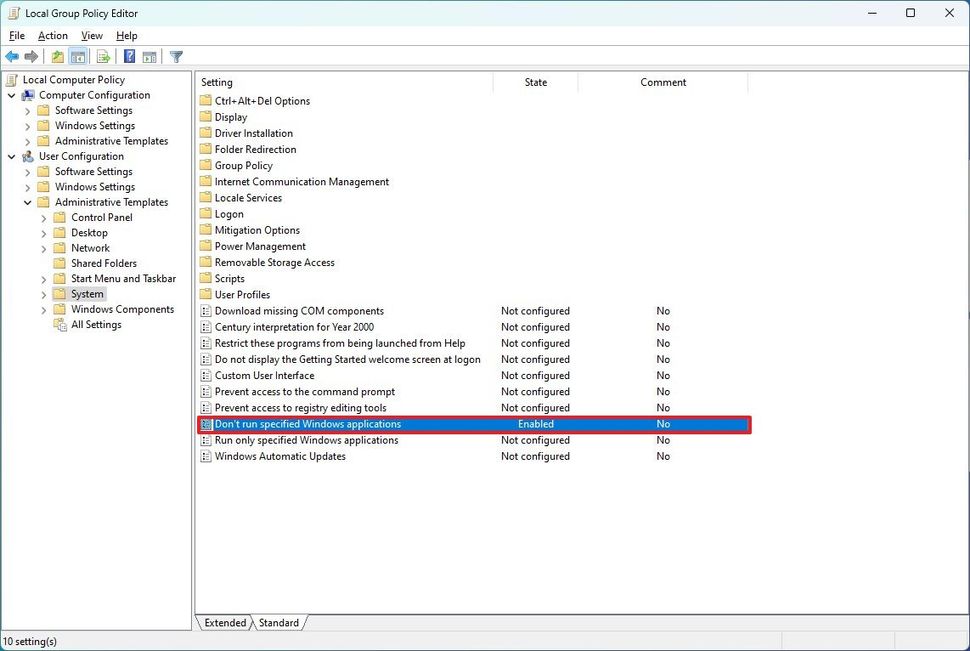Toggle the Show/Hide Console Tree toolbar icon

pyautogui.click(x=78, y=56)
